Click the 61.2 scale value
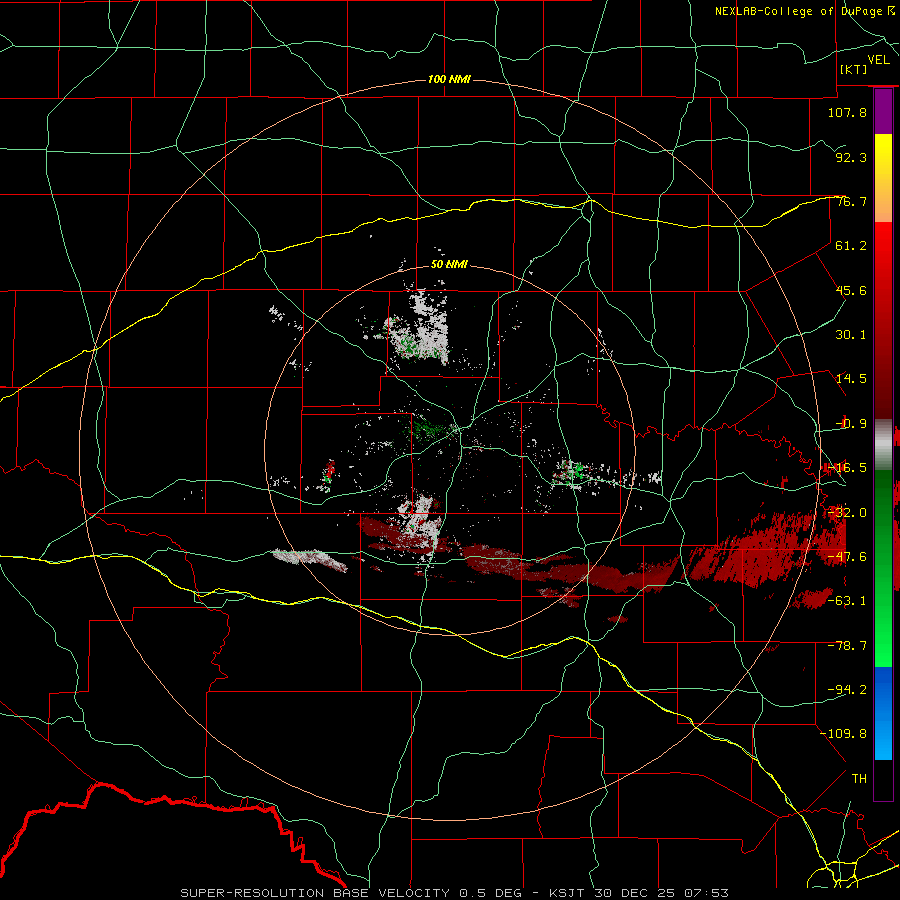Viewport: 900px width, 900px height. pyautogui.click(x=851, y=246)
